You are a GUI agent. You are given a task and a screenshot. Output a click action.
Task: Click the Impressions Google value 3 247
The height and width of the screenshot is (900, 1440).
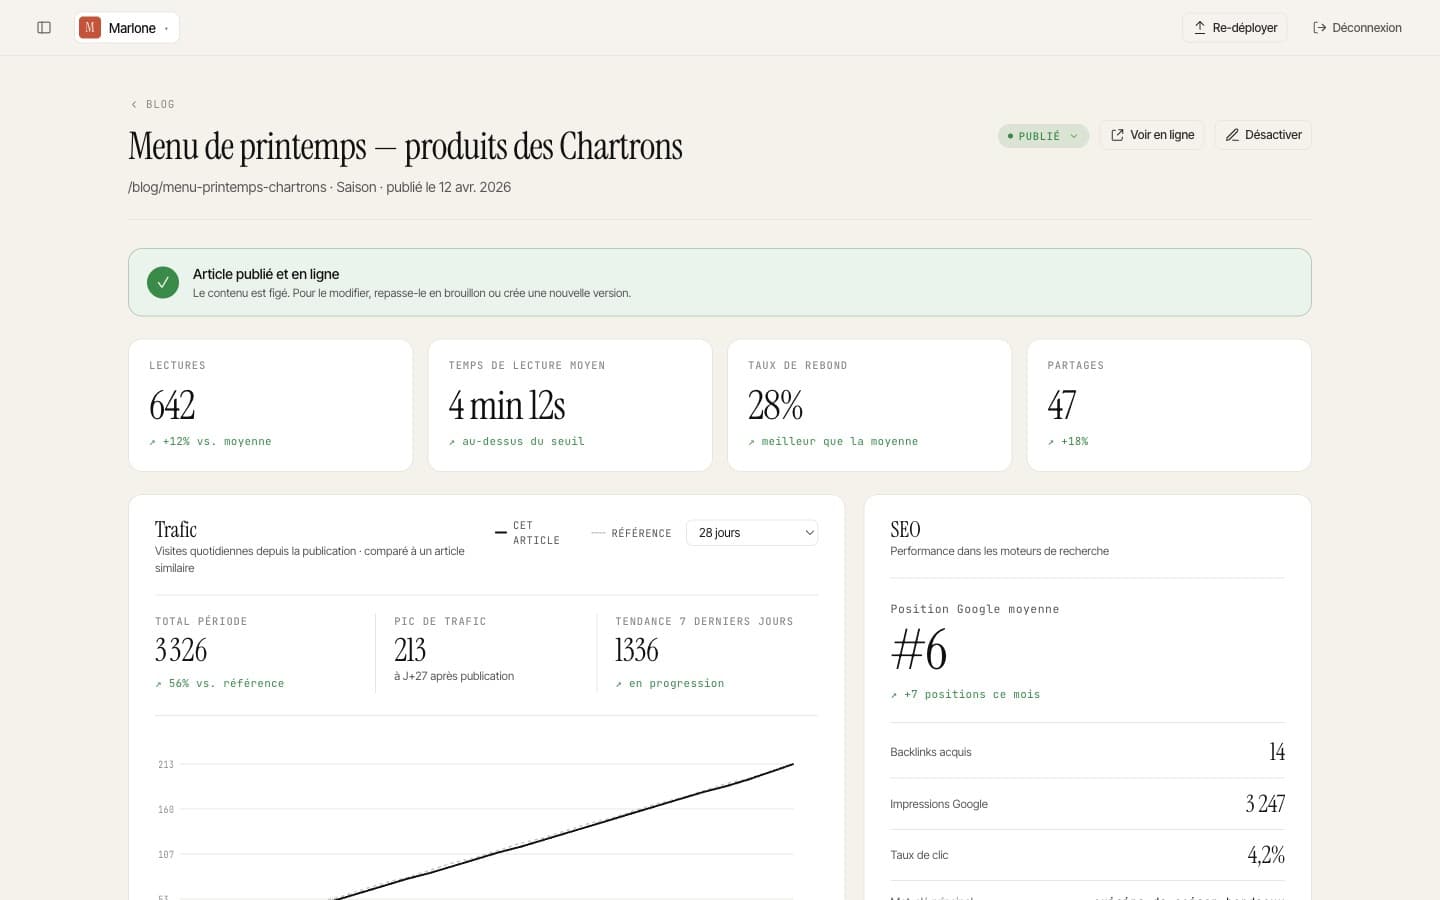(x=1265, y=803)
